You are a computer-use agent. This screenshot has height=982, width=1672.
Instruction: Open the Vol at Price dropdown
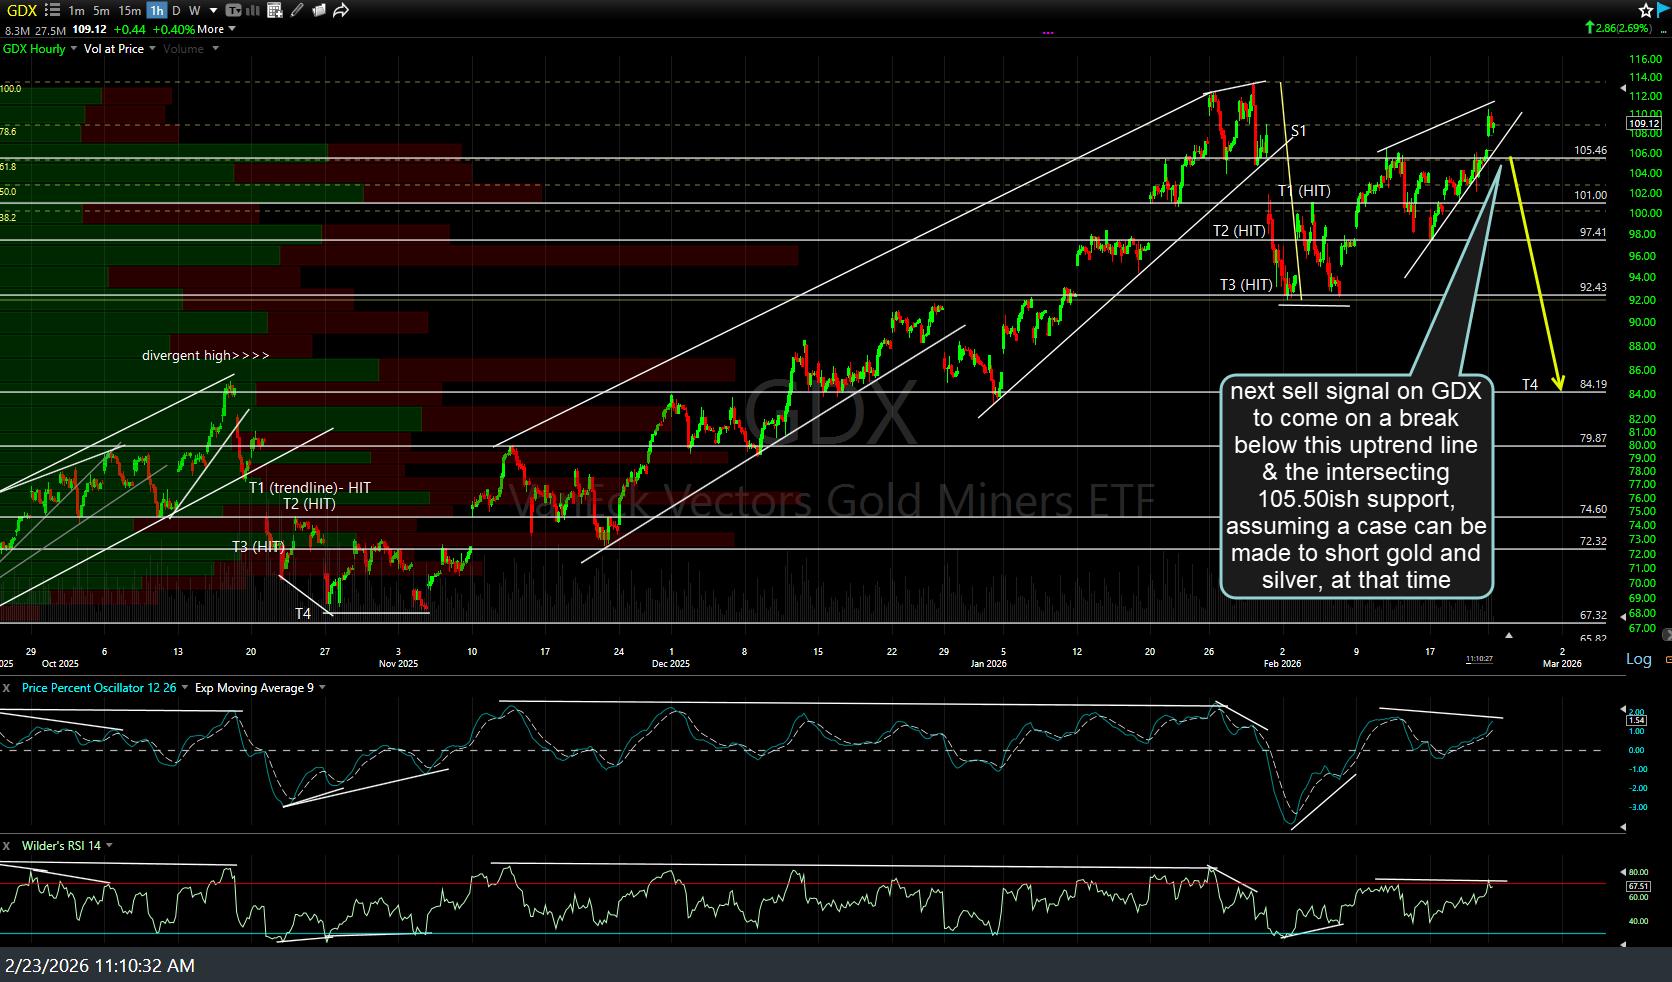[x=152, y=49]
